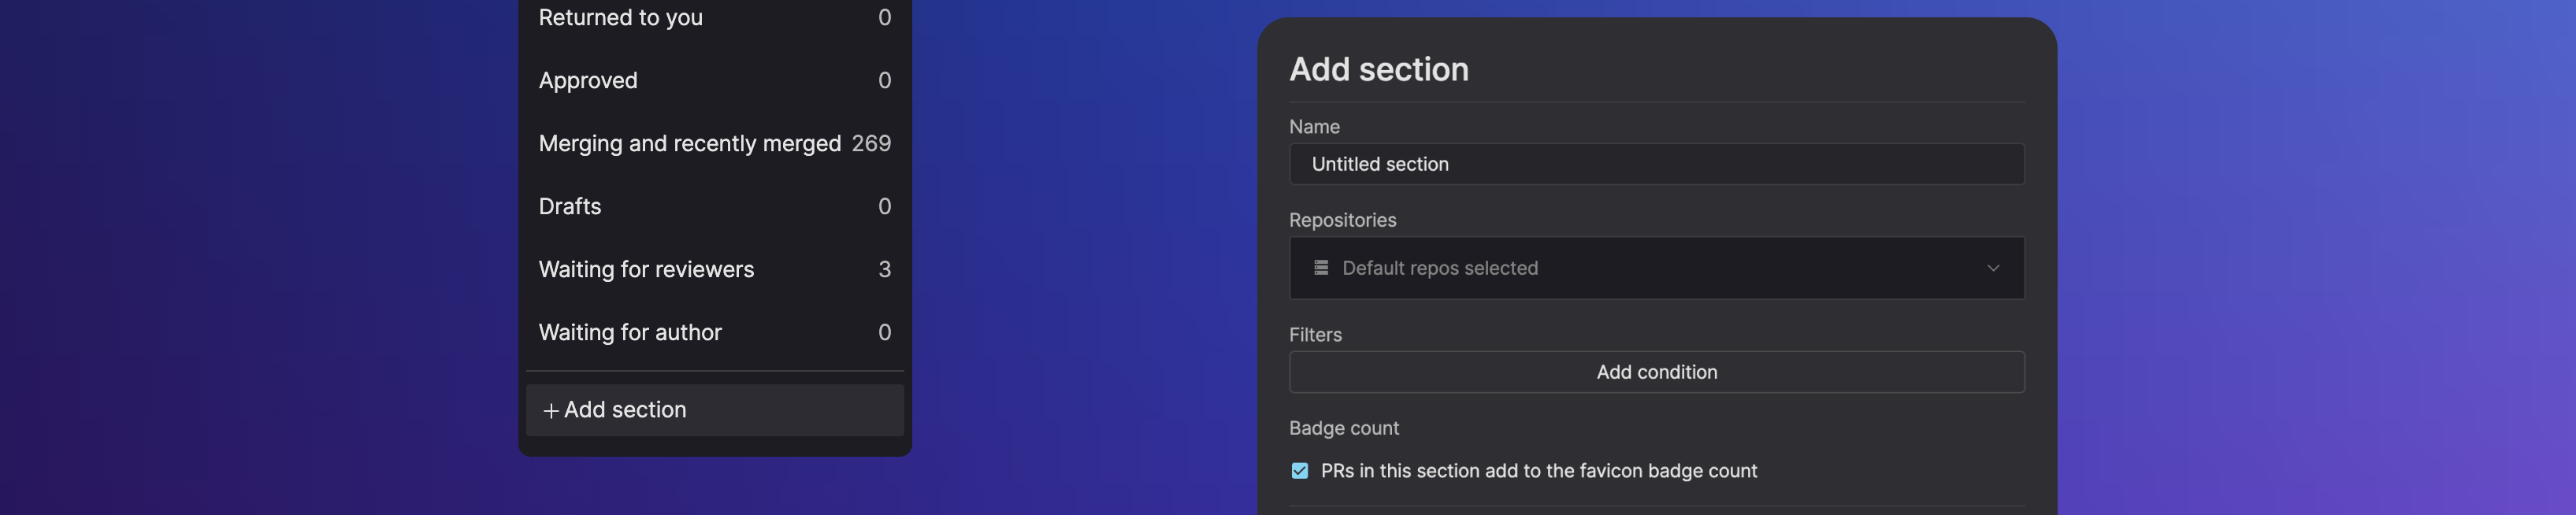
Task: Uncheck the favicon badge count checkbox
Action: point(1299,471)
